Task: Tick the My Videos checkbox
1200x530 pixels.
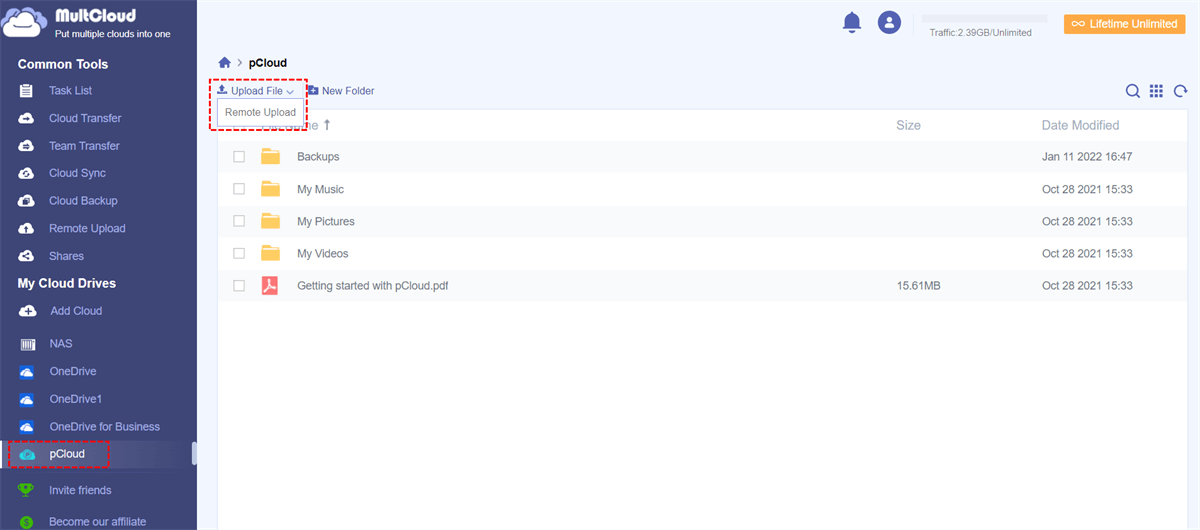Action: [239, 253]
